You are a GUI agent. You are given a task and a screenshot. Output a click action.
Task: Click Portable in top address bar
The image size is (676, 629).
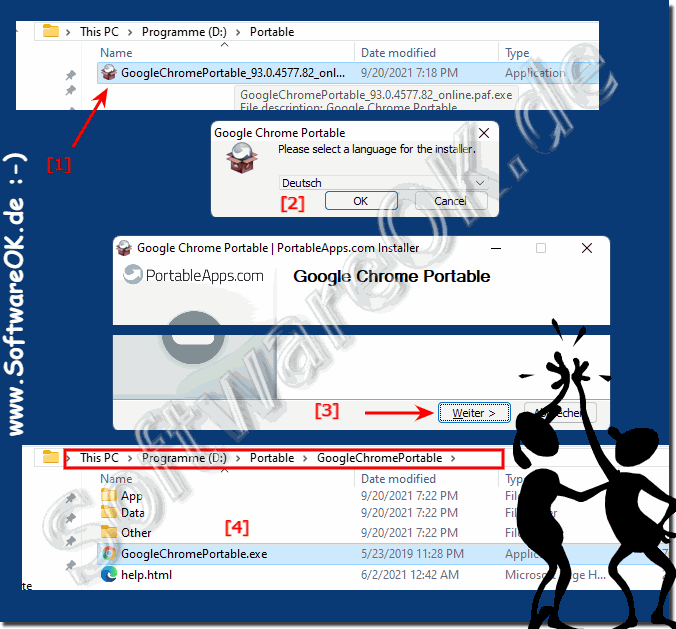point(272,32)
